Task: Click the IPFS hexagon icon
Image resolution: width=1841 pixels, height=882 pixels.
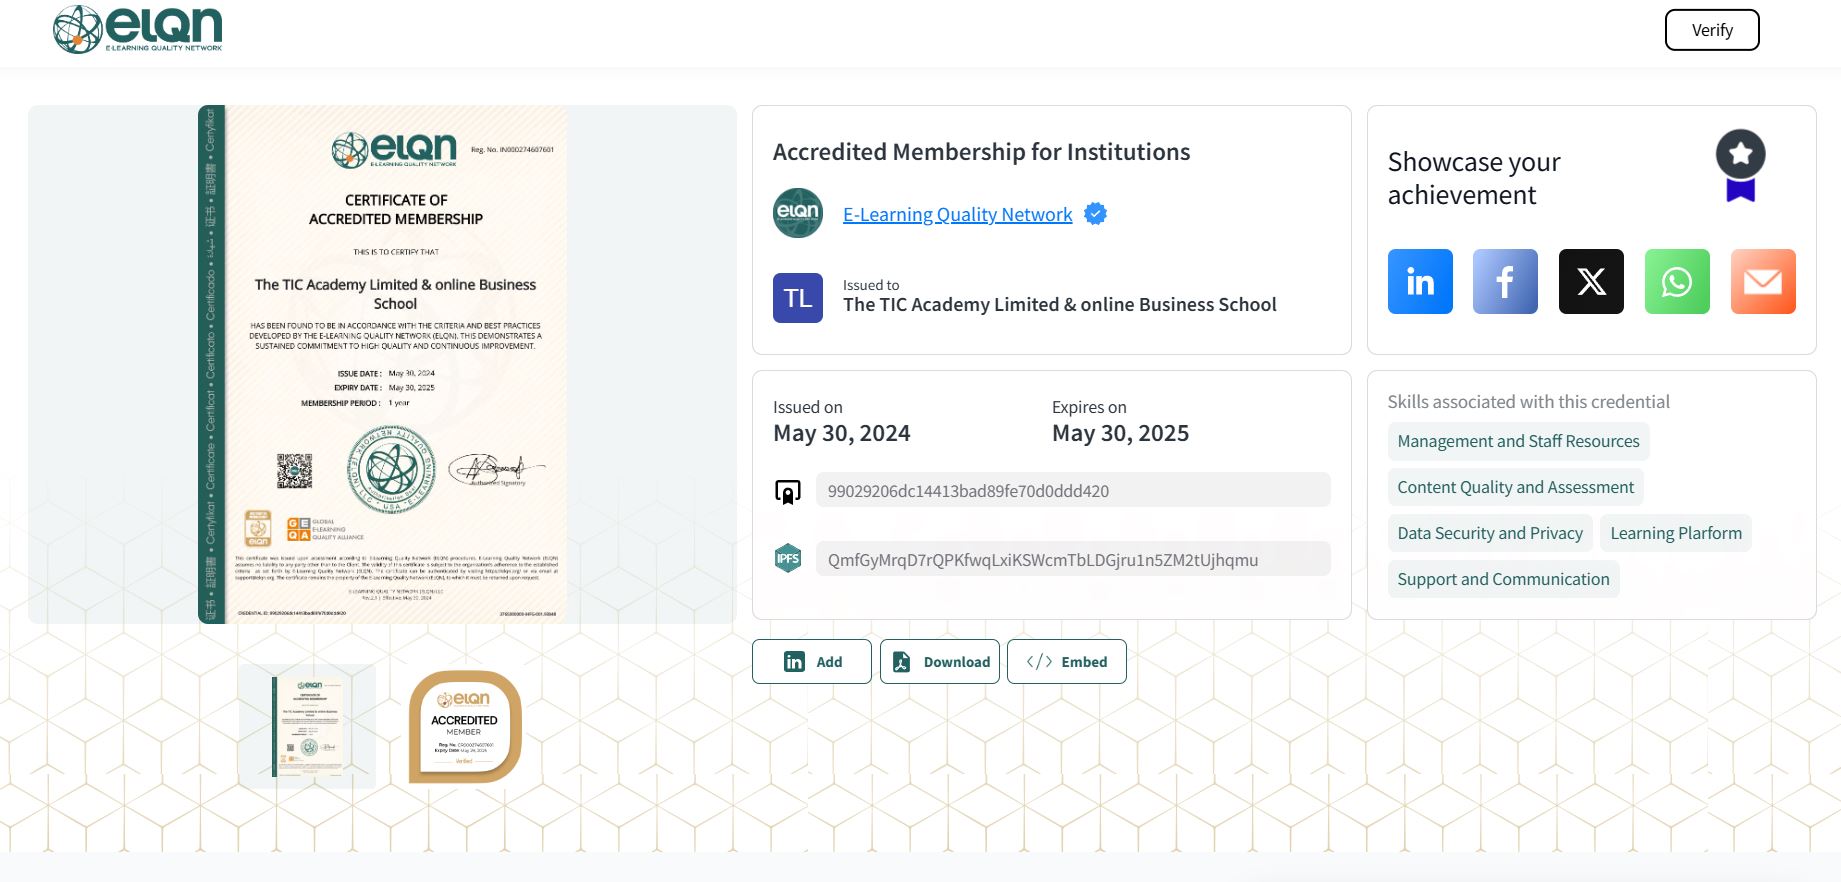Action: pyautogui.click(x=788, y=559)
